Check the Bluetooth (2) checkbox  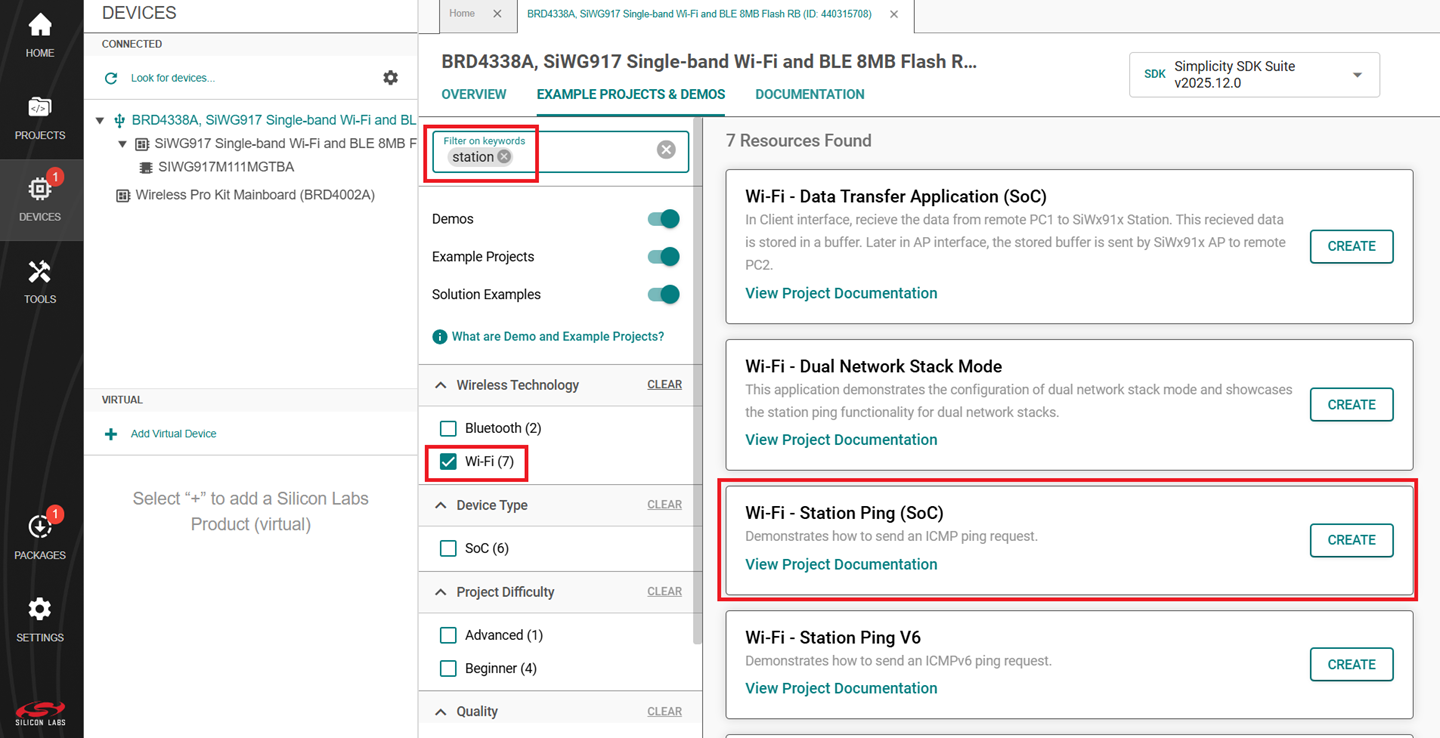(x=448, y=428)
